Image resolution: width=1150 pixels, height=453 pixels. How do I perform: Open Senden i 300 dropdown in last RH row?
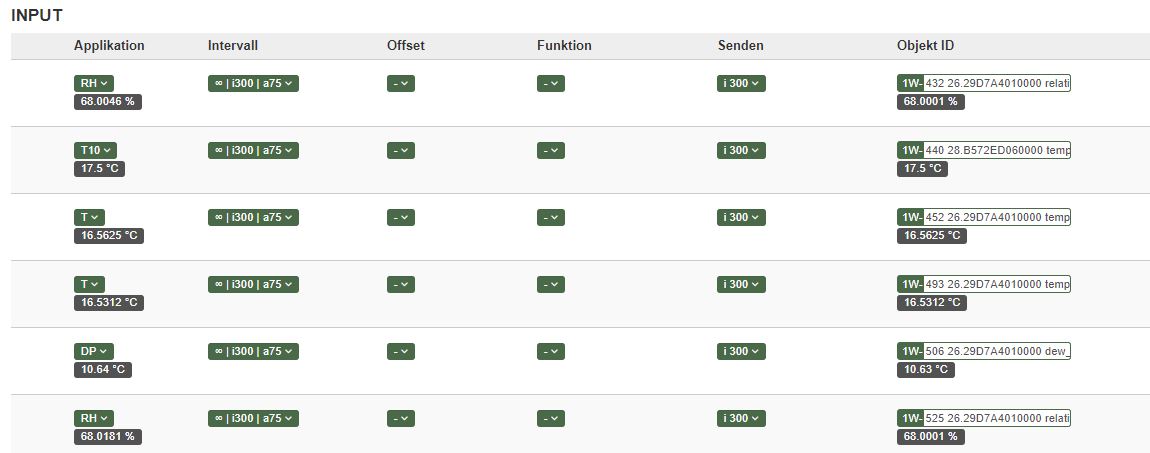pos(741,419)
